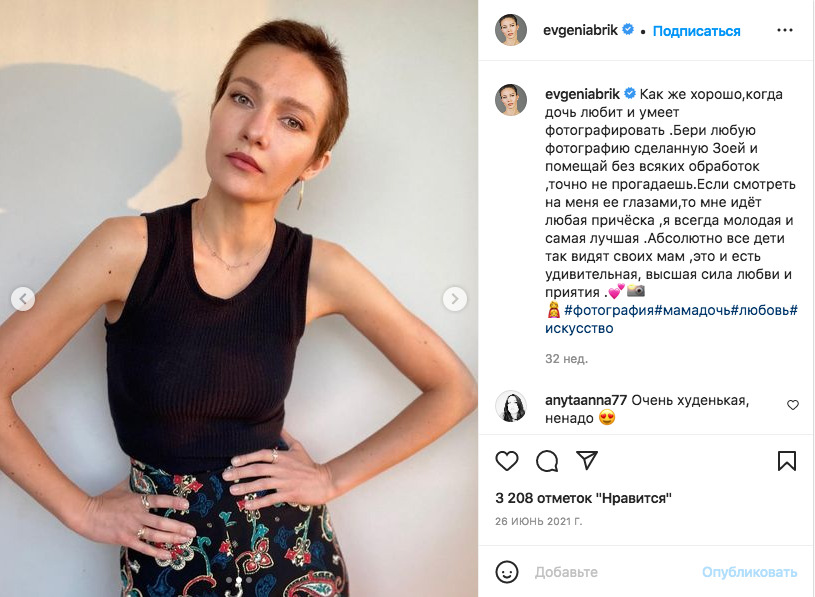Open anytaanna77 commenter profile link
Screen dimensions: 815x597
point(586,400)
